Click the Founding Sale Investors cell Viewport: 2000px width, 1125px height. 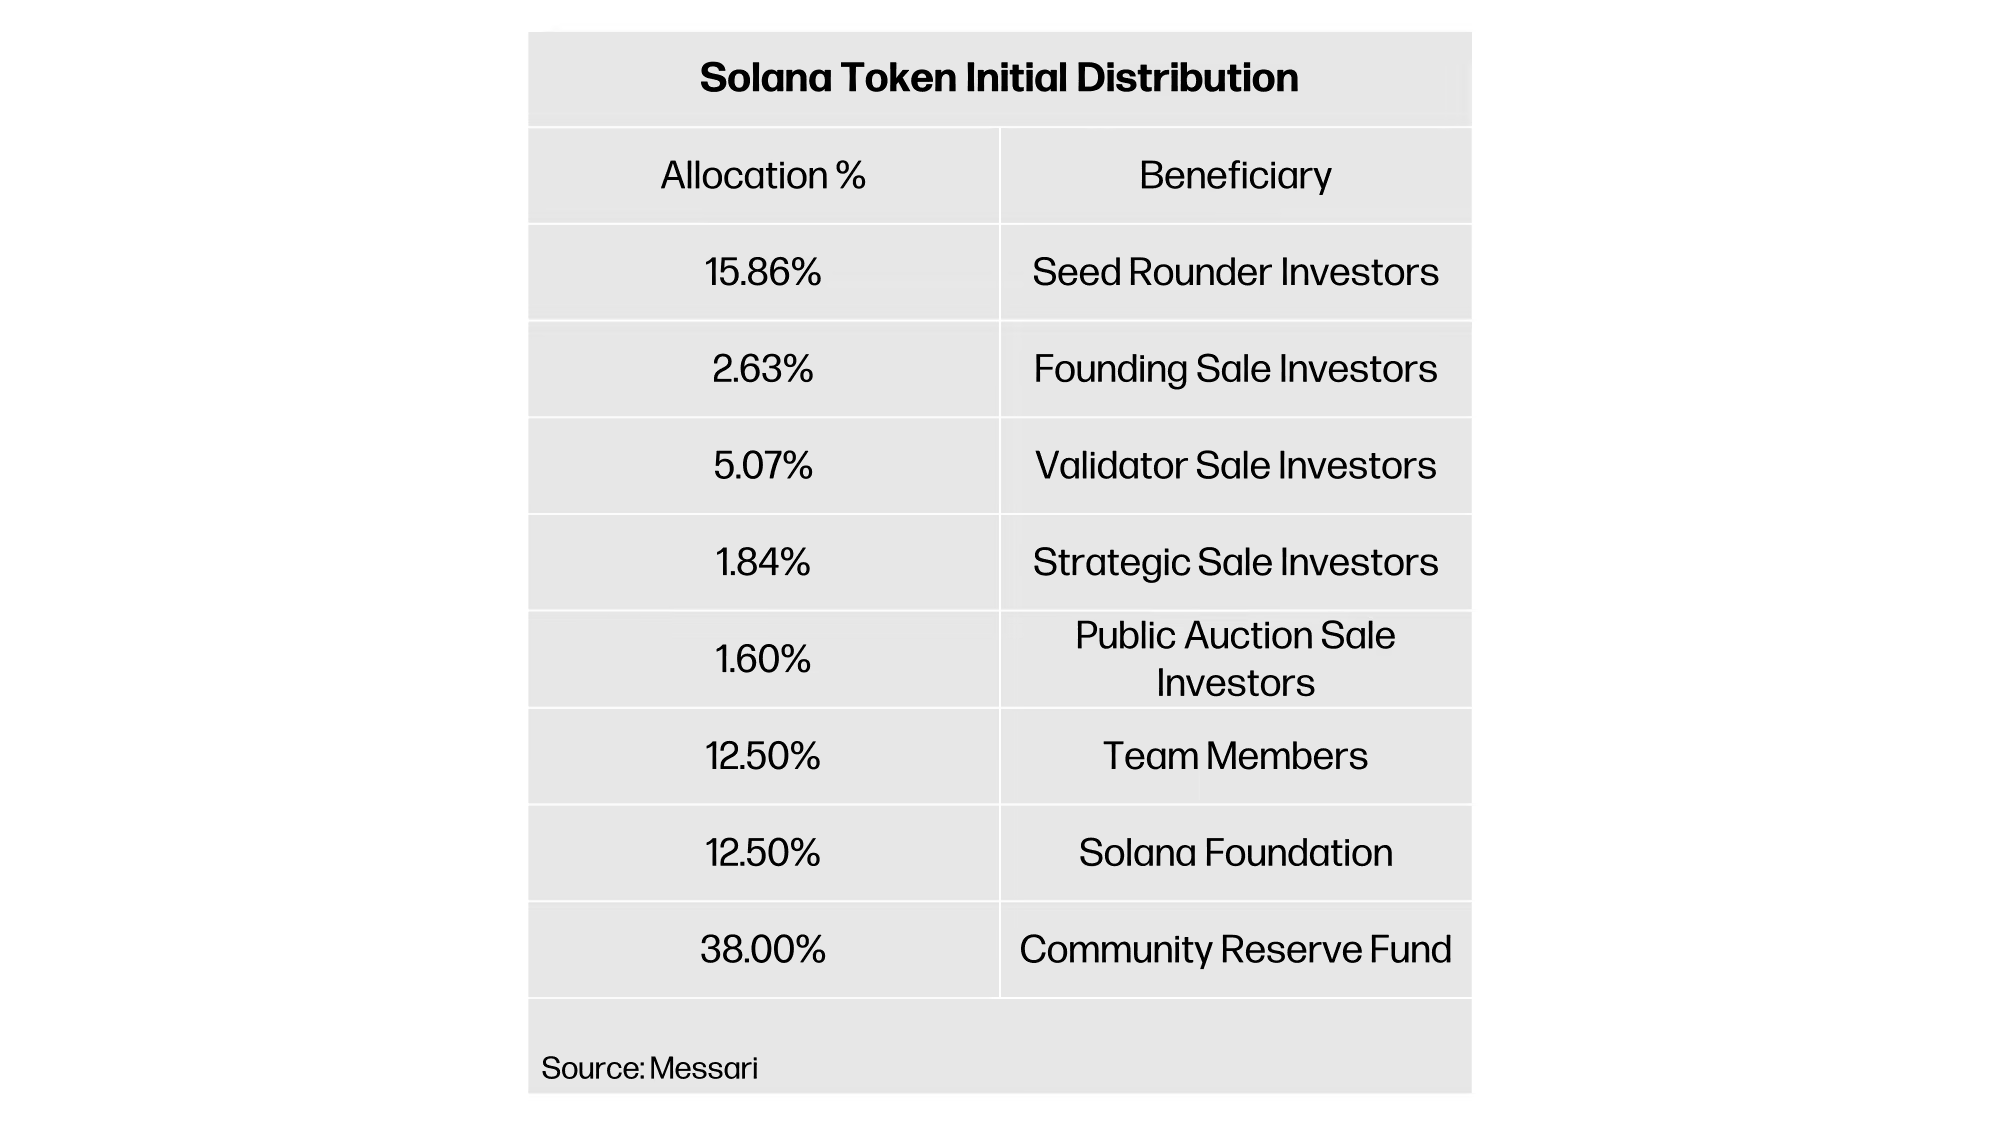pos(1235,369)
